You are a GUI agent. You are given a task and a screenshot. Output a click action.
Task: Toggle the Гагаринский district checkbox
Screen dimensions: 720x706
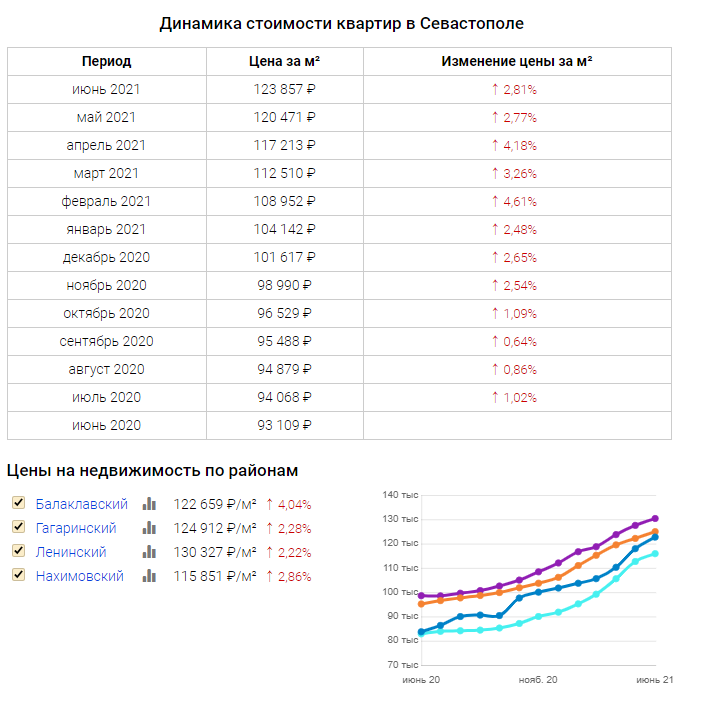(18, 527)
